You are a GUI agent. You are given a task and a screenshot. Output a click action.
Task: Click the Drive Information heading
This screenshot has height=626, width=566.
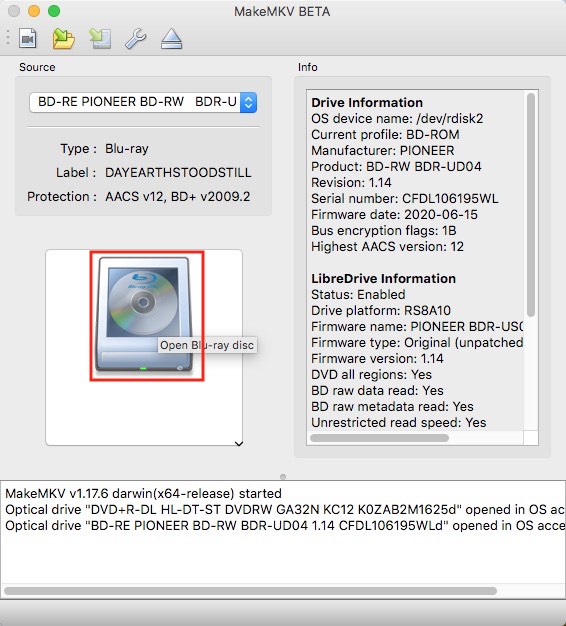click(x=367, y=103)
